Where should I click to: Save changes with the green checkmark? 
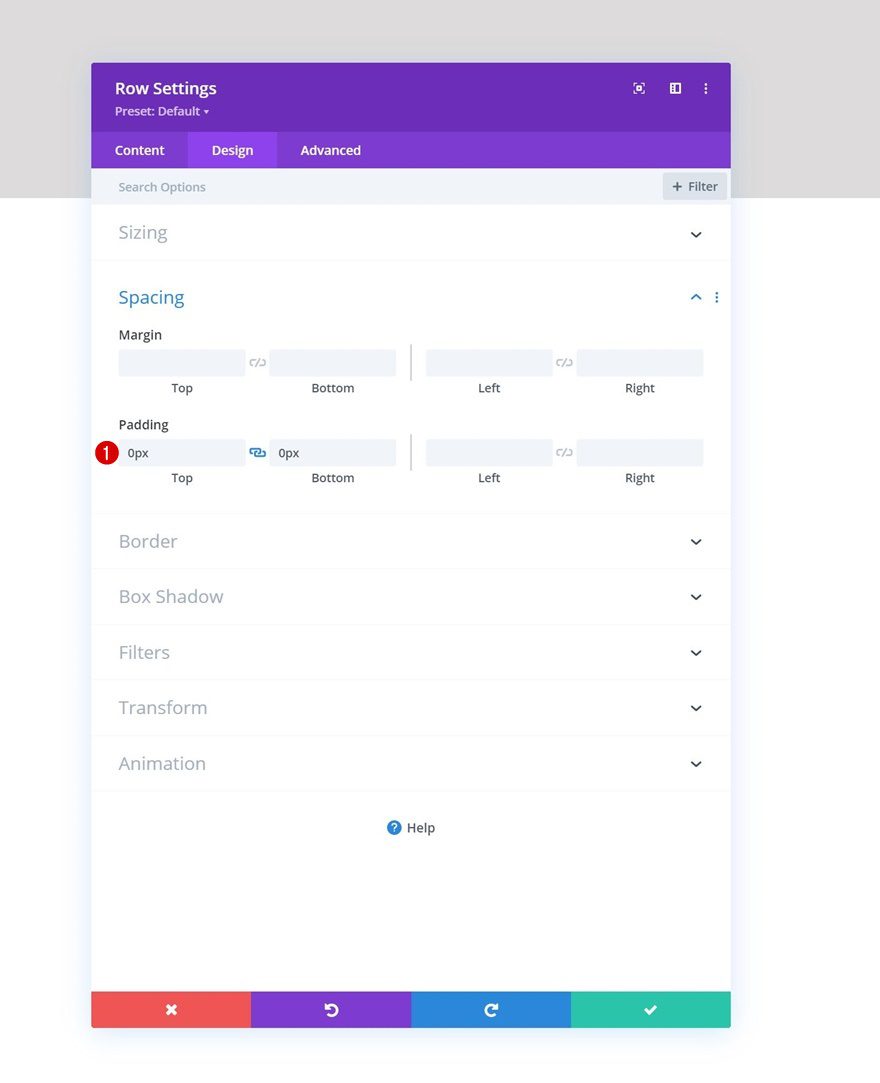point(651,1010)
